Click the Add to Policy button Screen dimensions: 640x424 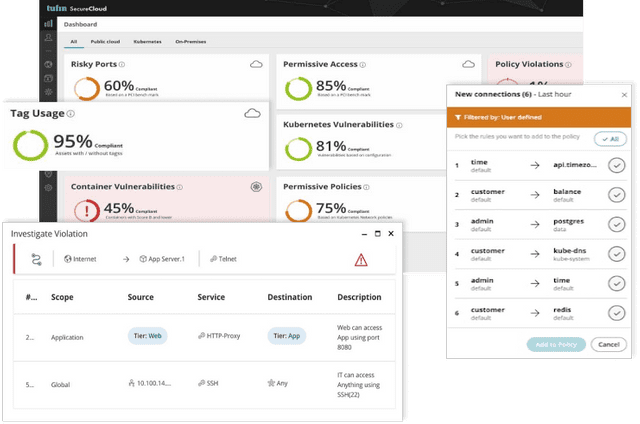tap(555, 344)
